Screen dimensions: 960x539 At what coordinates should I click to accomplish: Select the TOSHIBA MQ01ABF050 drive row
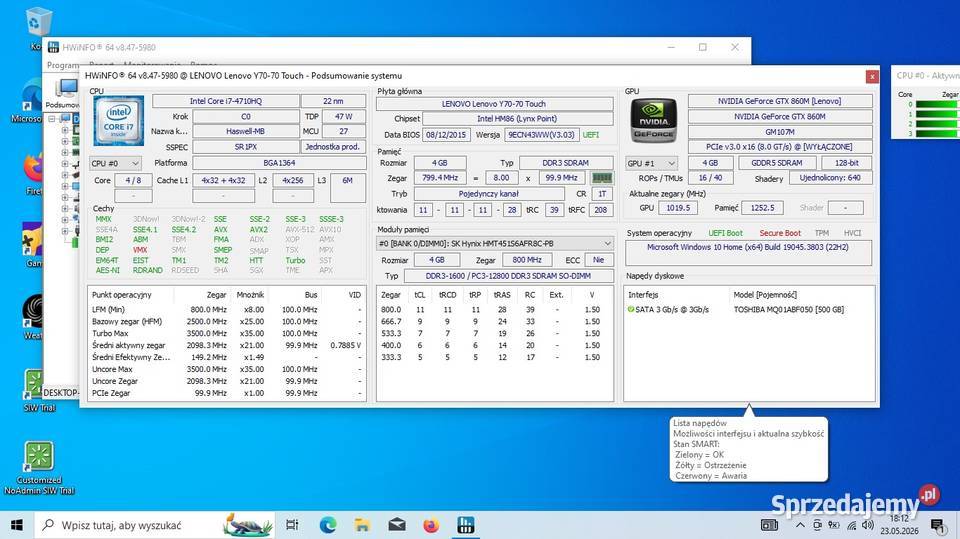click(749, 309)
